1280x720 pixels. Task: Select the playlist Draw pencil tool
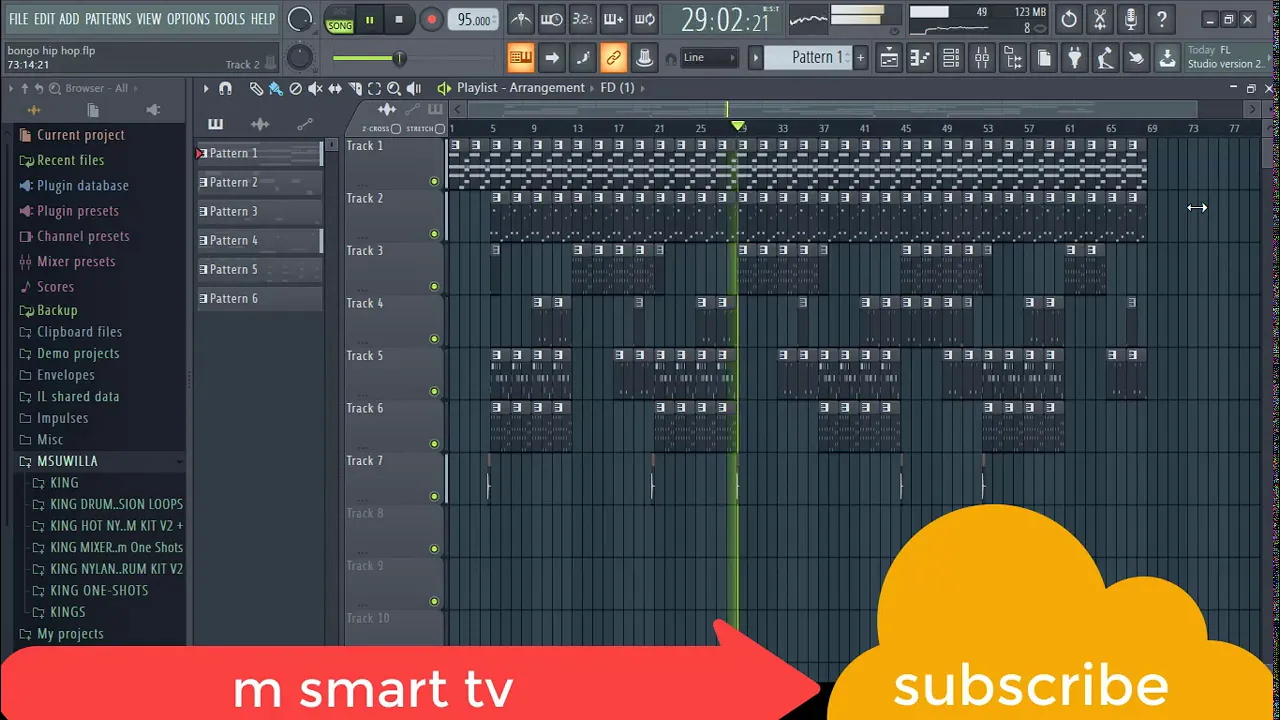(256, 88)
